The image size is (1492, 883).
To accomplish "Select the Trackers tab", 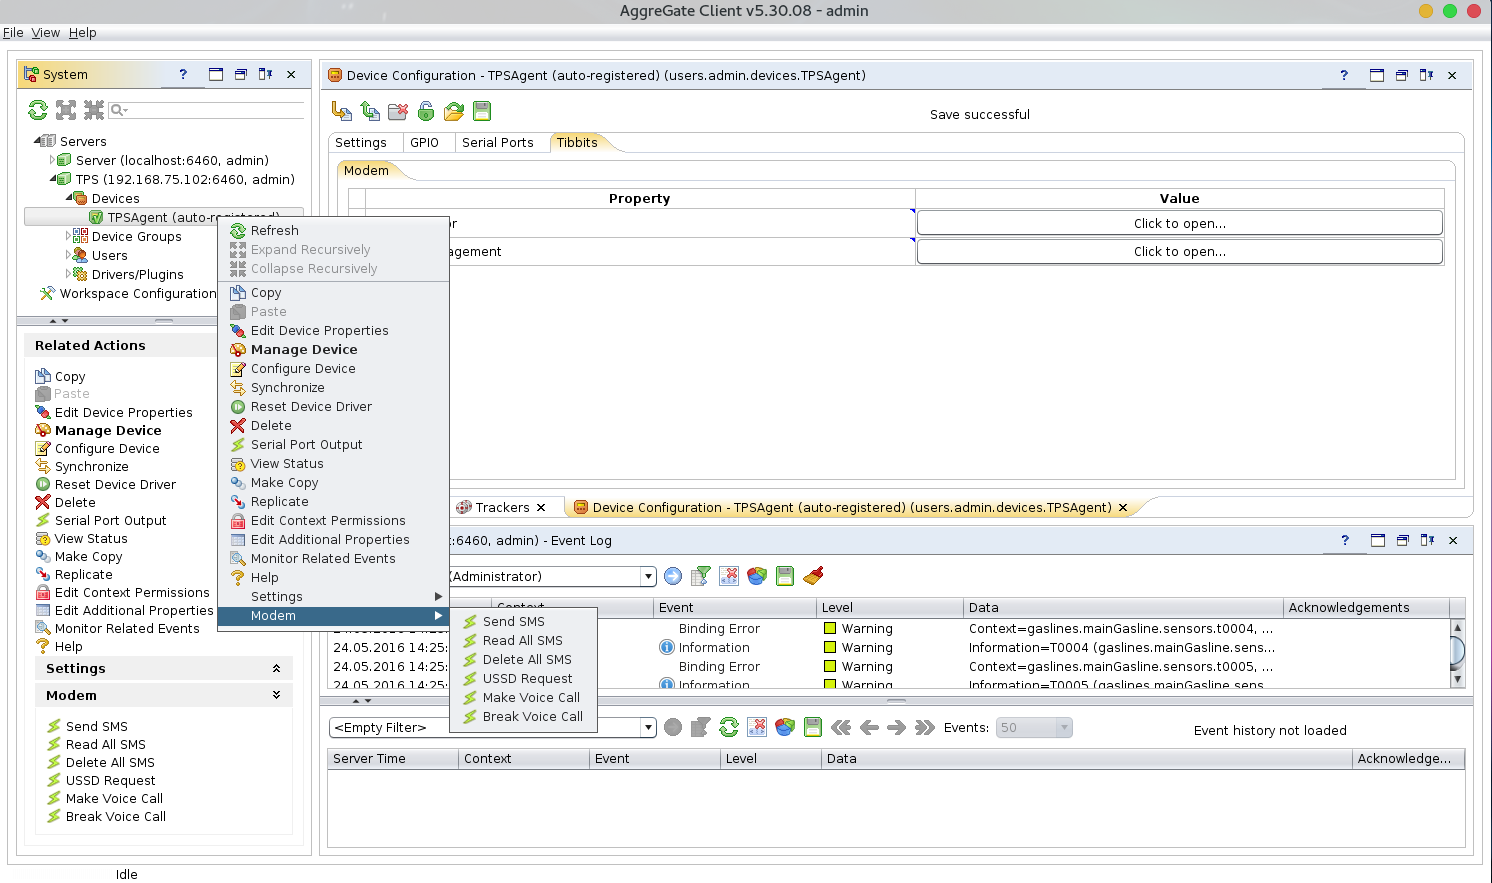I will (502, 507).
